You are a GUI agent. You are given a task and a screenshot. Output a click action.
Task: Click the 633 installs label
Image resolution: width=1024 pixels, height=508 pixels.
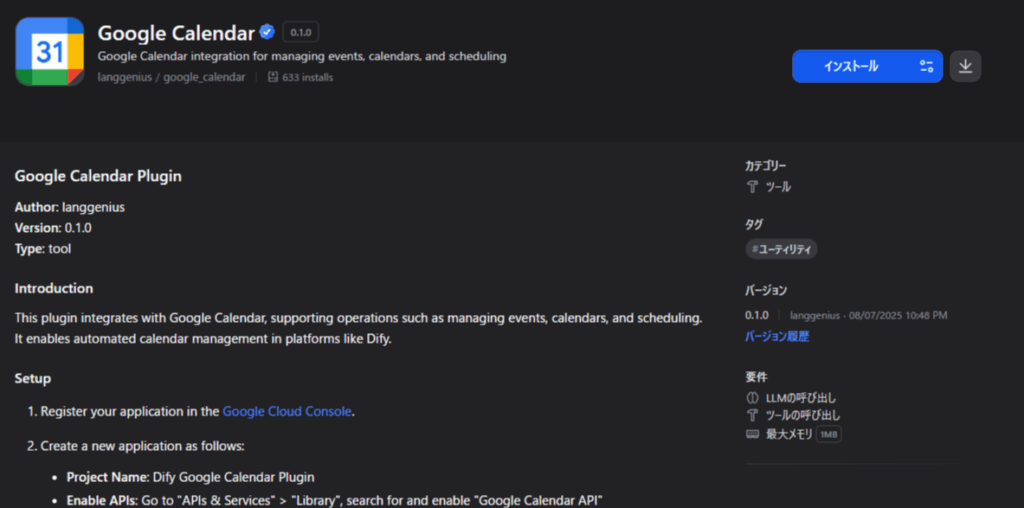coord(308,77)
